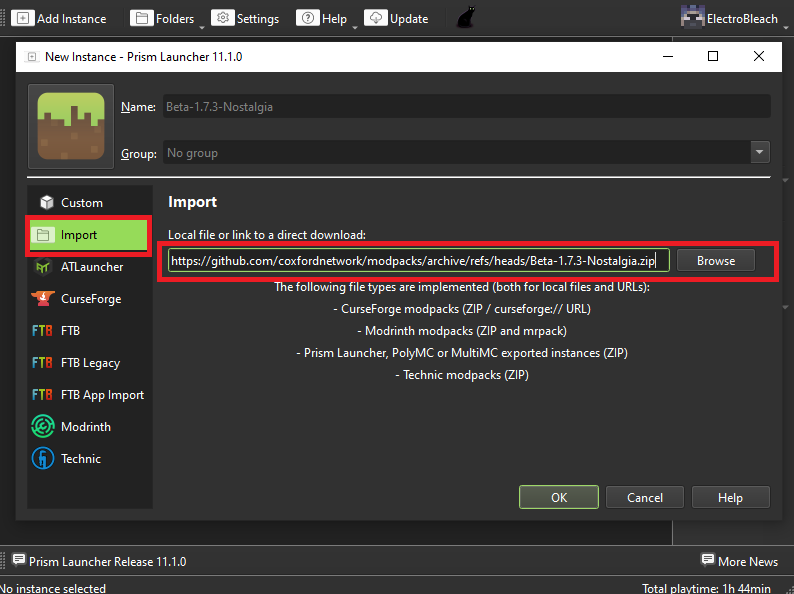Maximize the New Instance dialog
The height and width of the screenshot is (594, 794).
coord(712,56)
